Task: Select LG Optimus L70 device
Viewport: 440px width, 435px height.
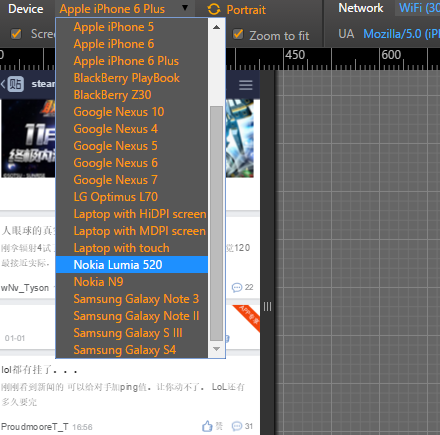Action: (x=132, y=197)
